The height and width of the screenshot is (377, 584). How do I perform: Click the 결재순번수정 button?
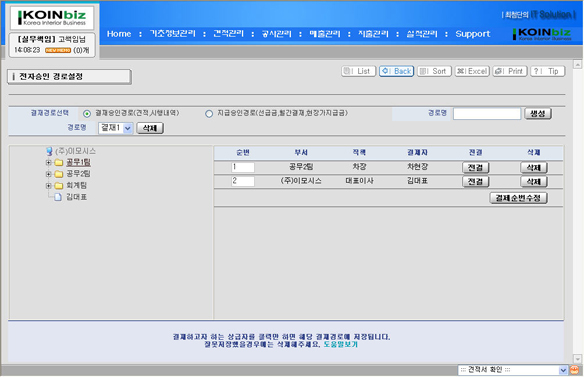click(518, 198)
